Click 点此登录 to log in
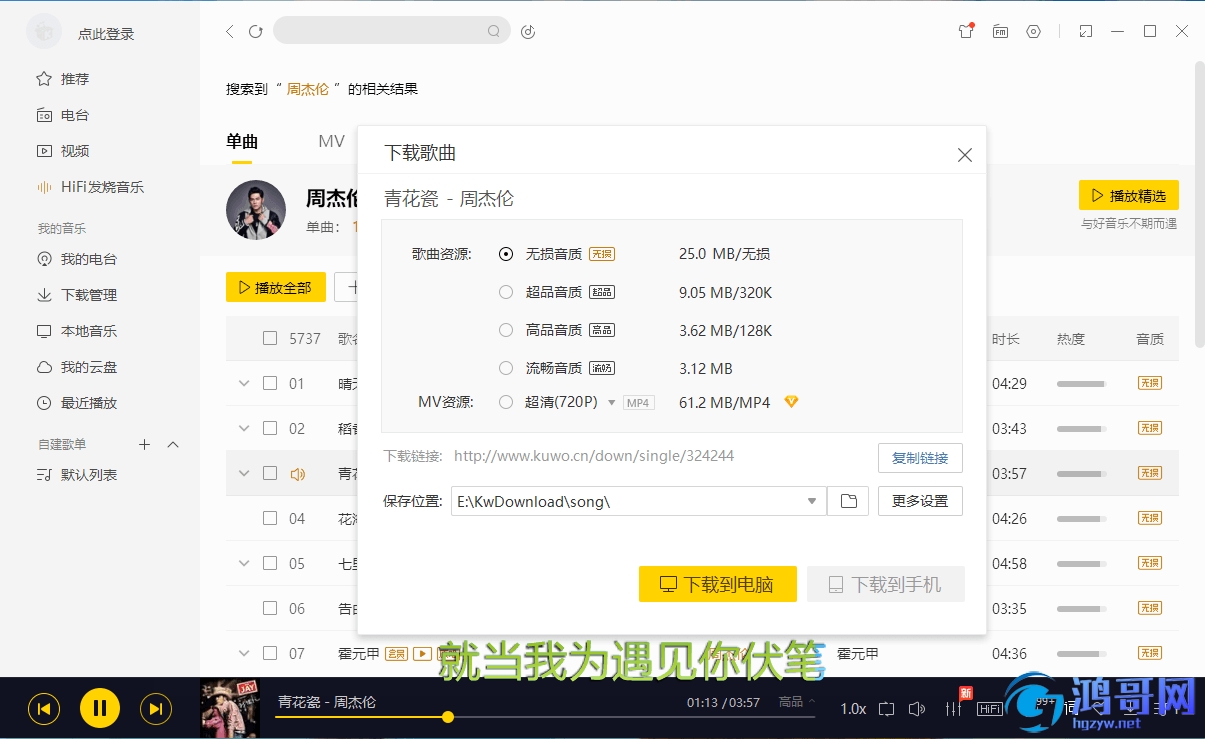Viewport: 1205px width, 739px height. [x=106, y=34]
